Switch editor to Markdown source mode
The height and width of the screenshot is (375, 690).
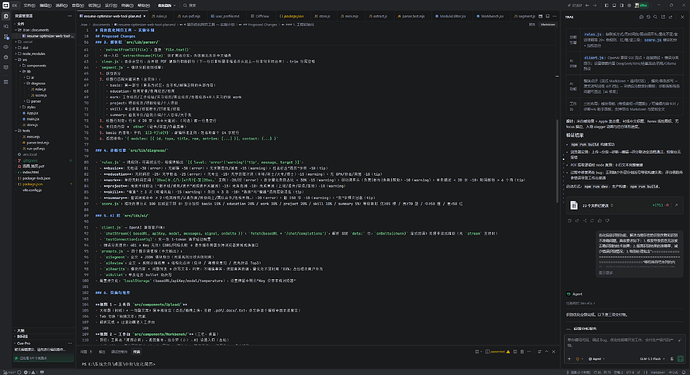(x=548, y=25)
